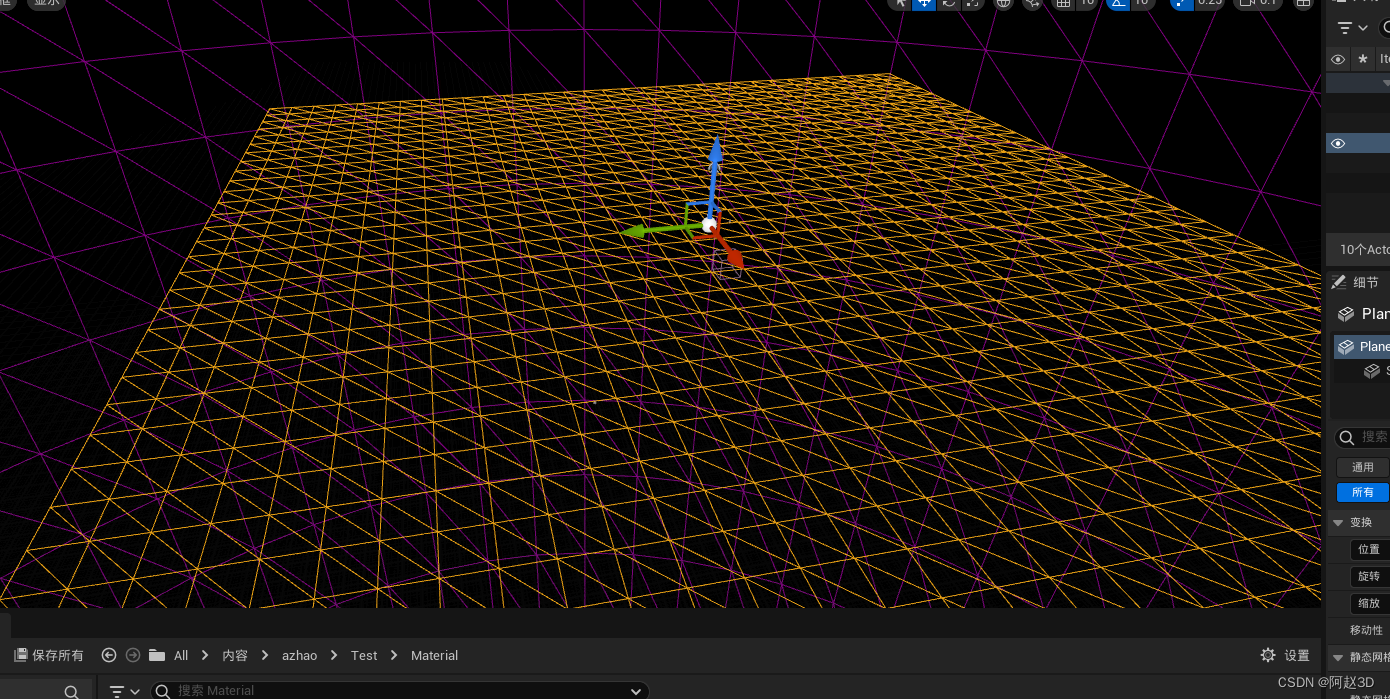Screen dimensions: 1390x699
Task: Select the static mesh component under Plane
Action: (x=1376, y=371)
